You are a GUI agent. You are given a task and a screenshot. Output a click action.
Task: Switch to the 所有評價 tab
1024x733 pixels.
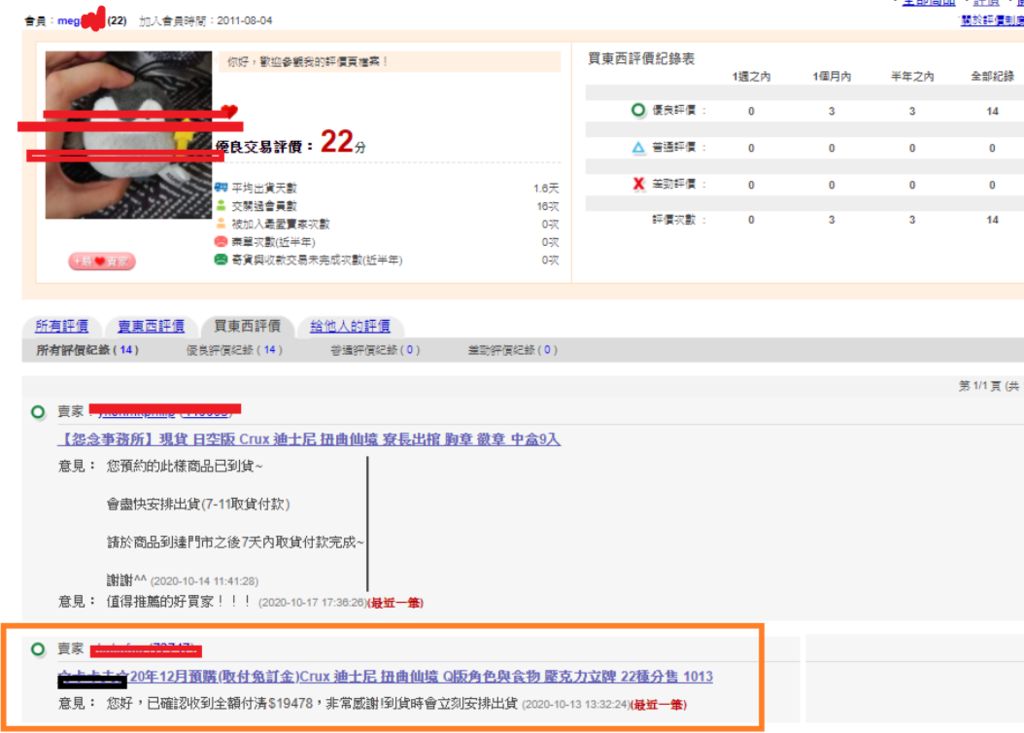(x=62, y=326)
